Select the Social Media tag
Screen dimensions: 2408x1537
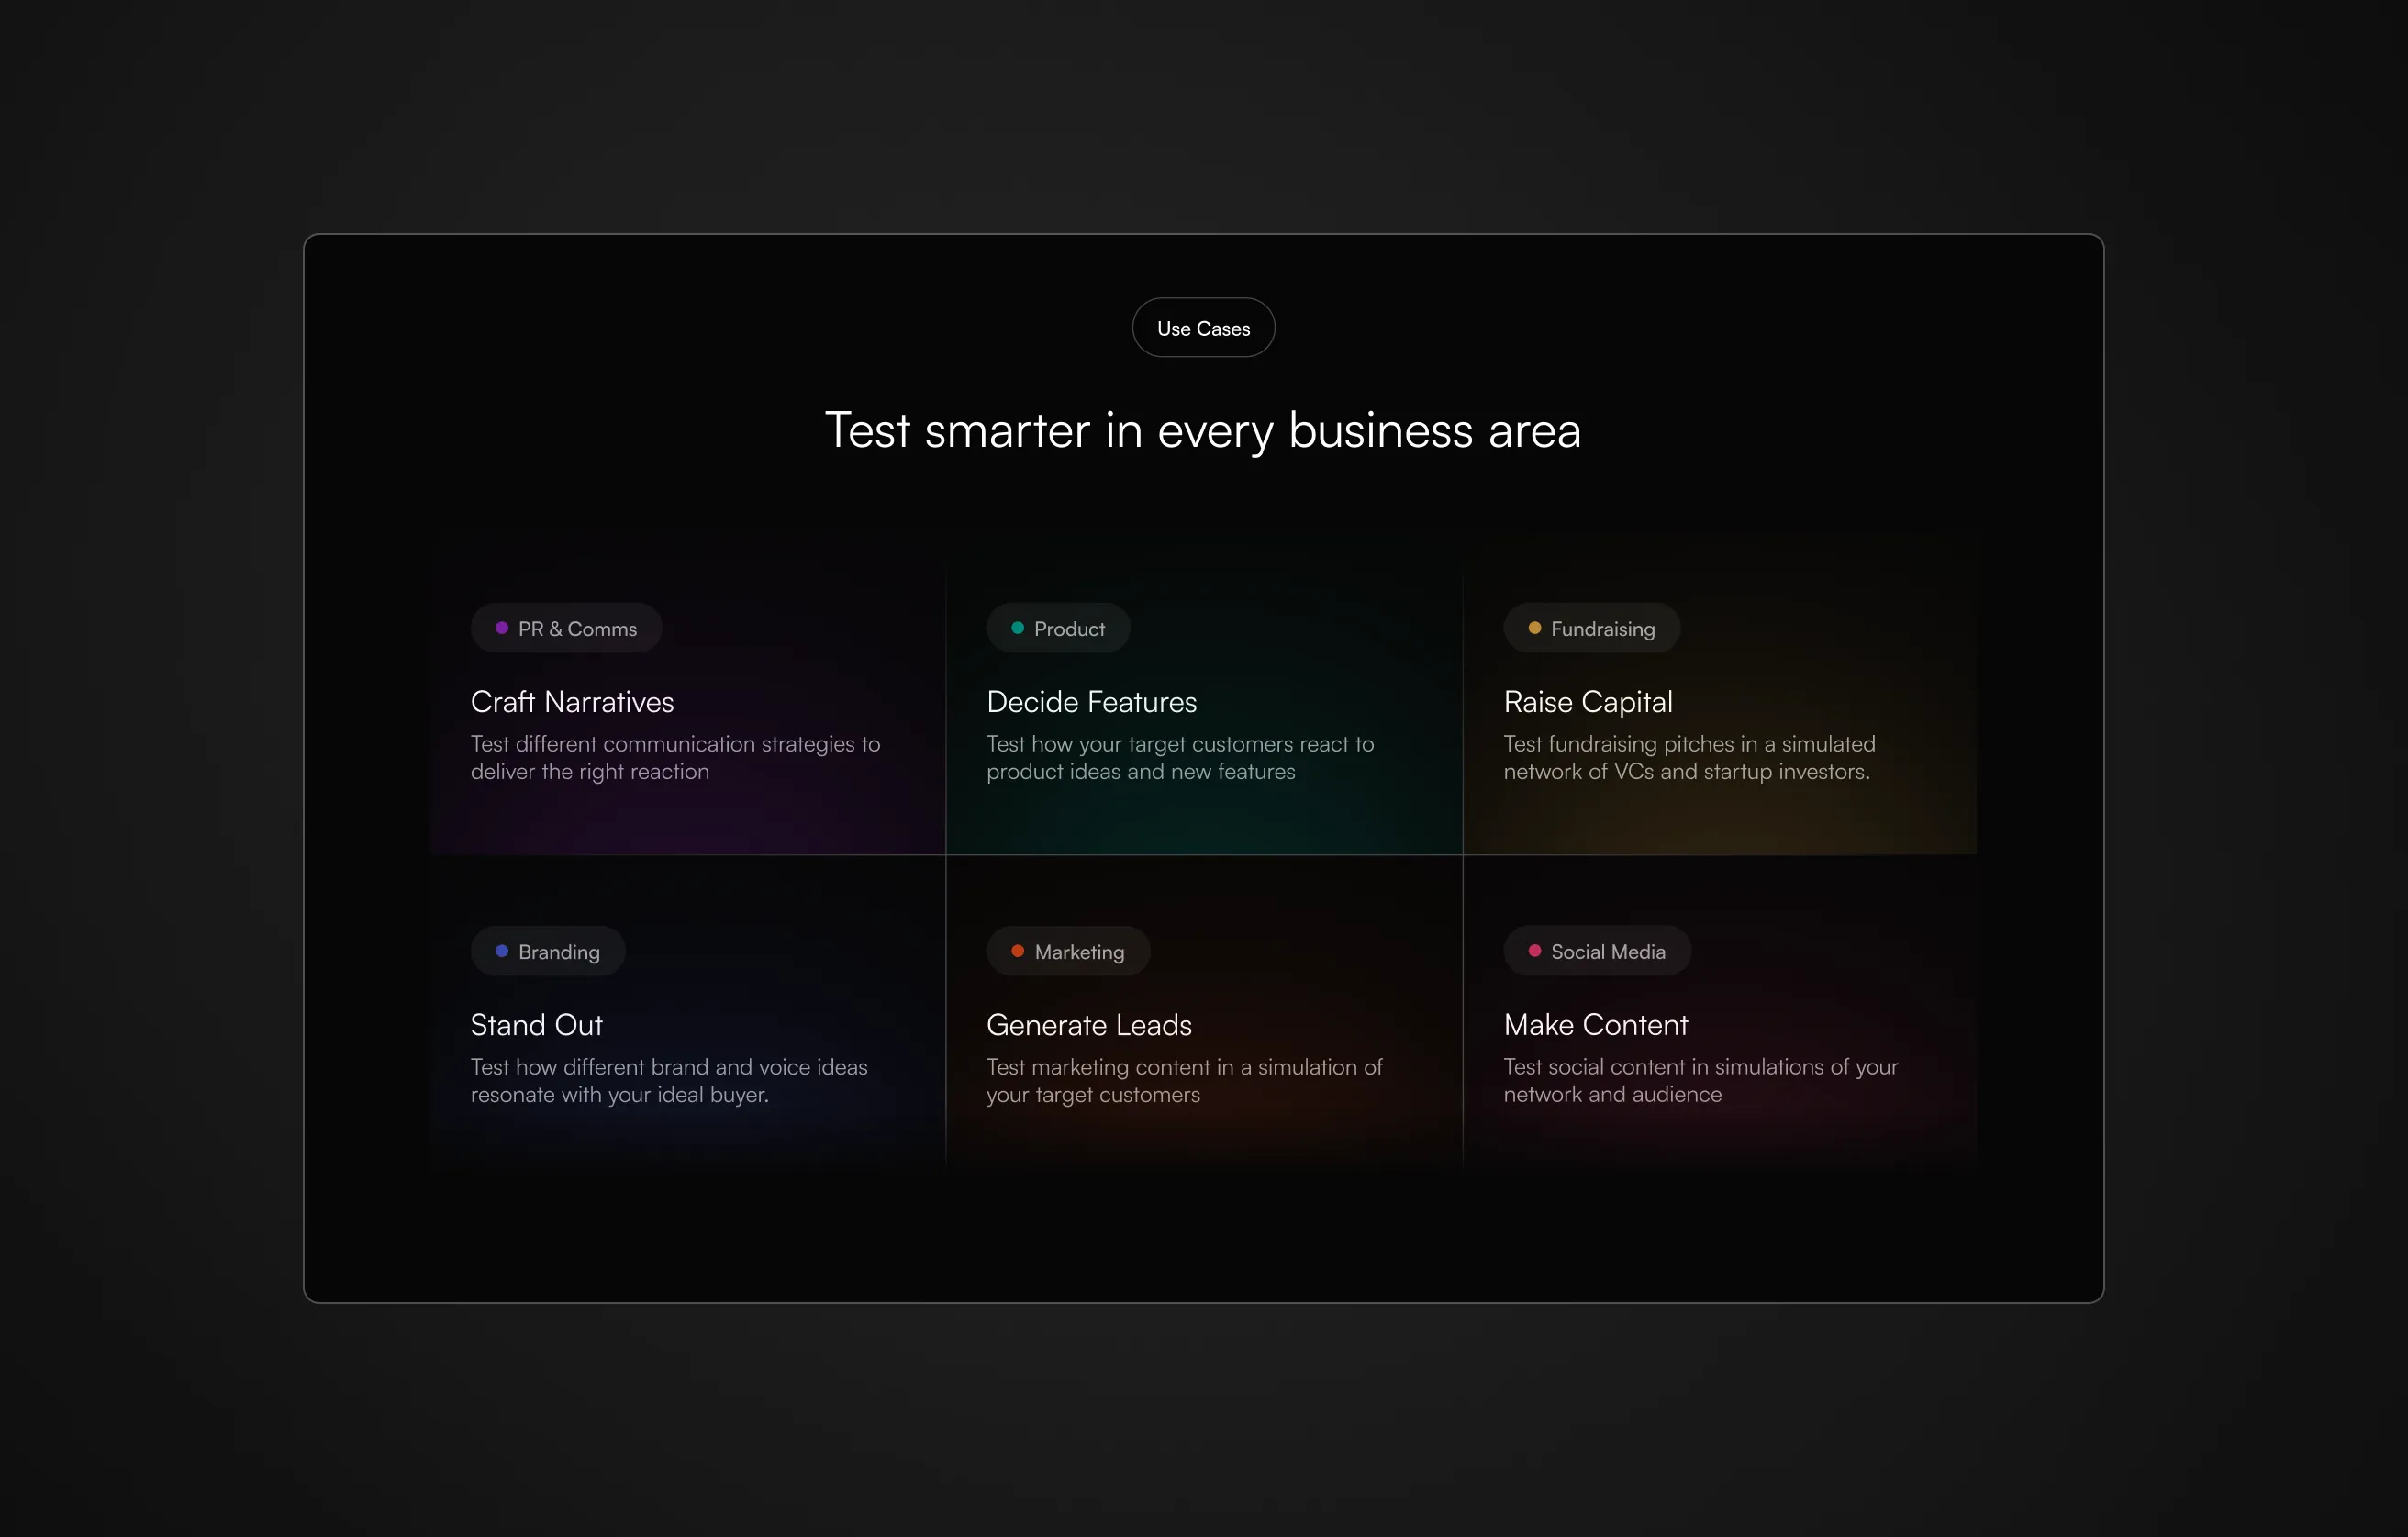[x=1608, y=952]
